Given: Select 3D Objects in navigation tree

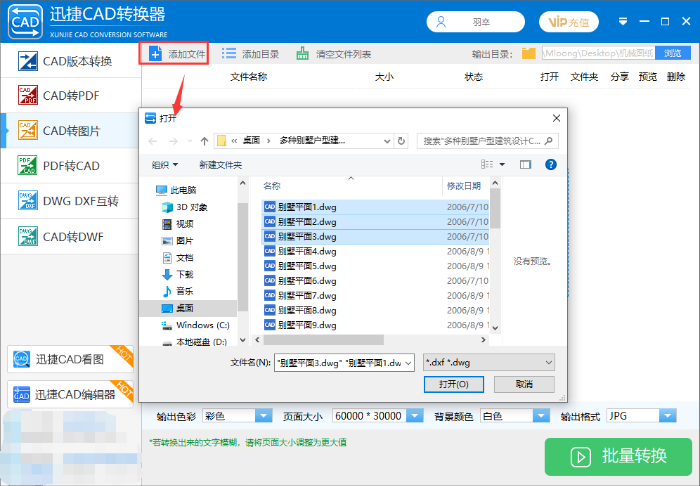Looking at the screenshot, I should pyautogui.click(x=185, y=207).
